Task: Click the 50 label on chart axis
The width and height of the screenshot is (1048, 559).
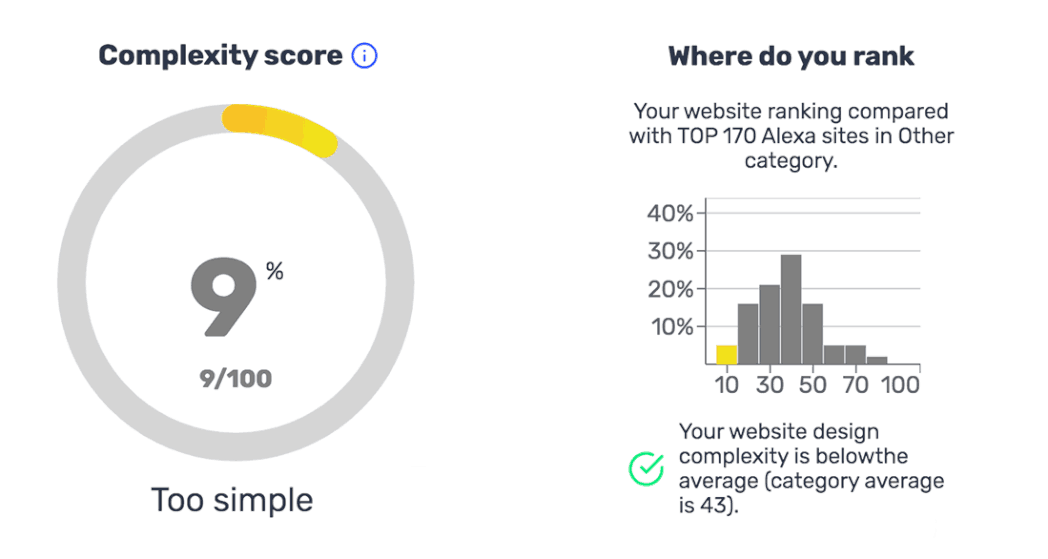Action: pyautogui.click(x=812, y=384)
